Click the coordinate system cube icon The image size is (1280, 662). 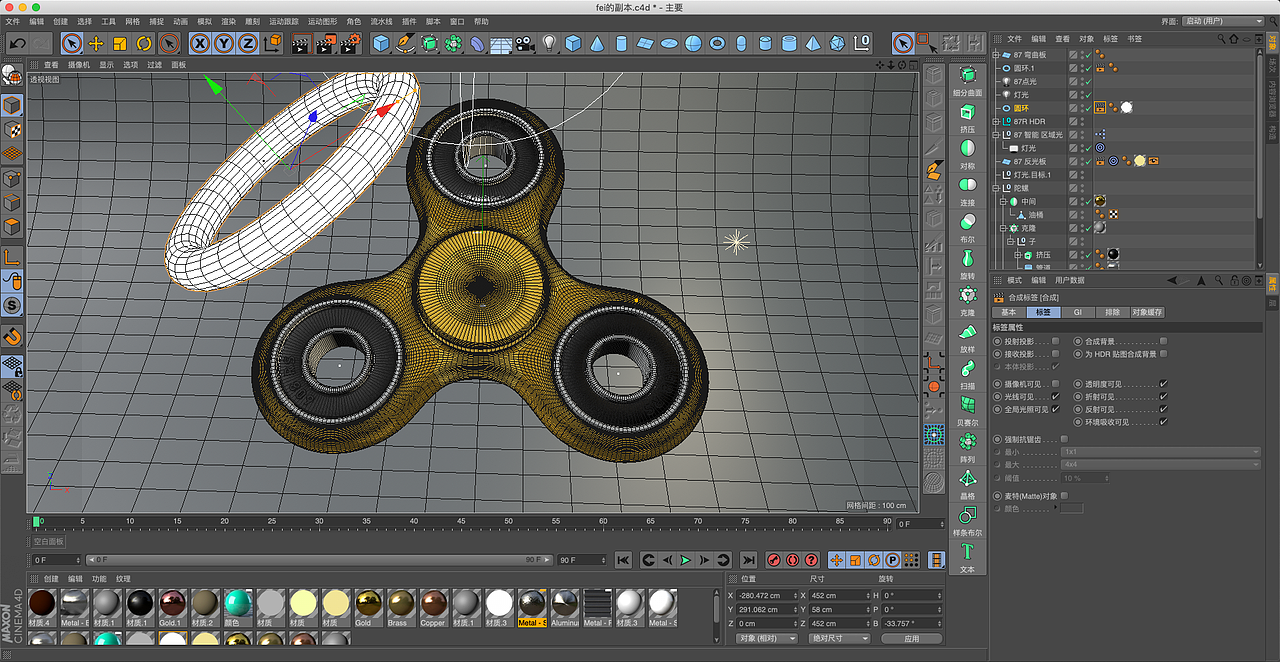[271, 43]
